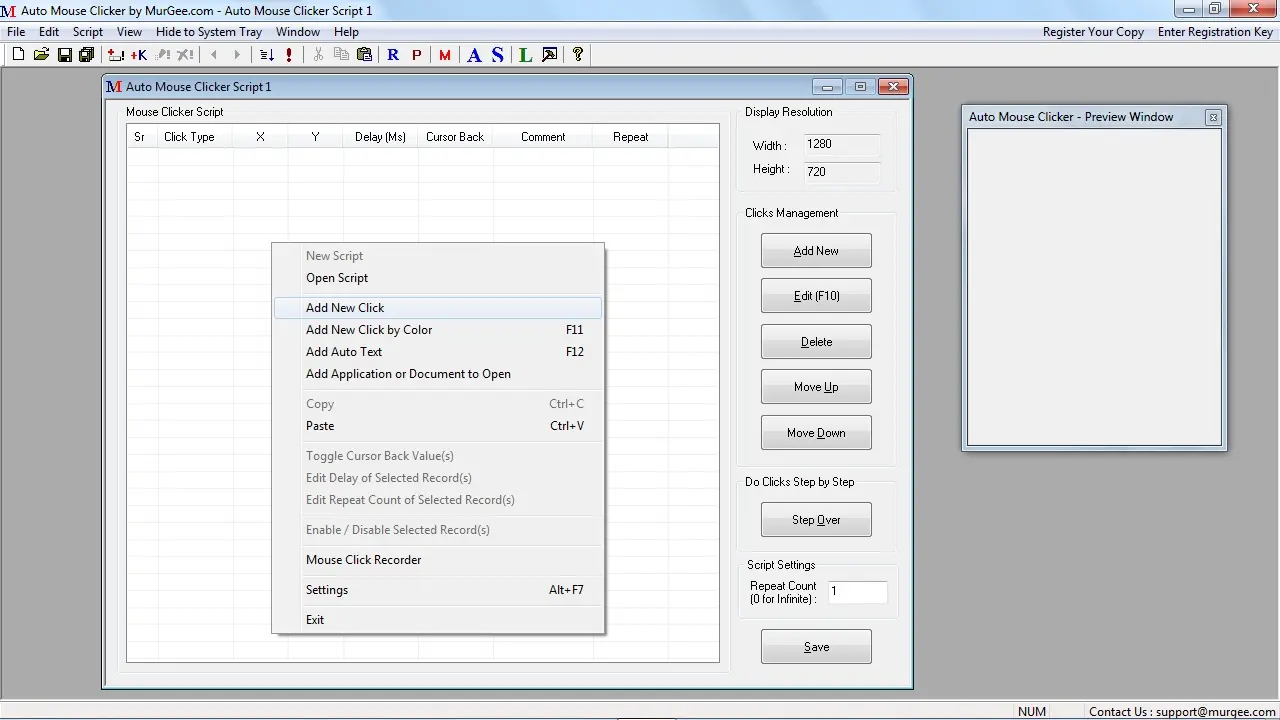Click the Move Up button
The image size is (1280, 720).
(816, 387)
